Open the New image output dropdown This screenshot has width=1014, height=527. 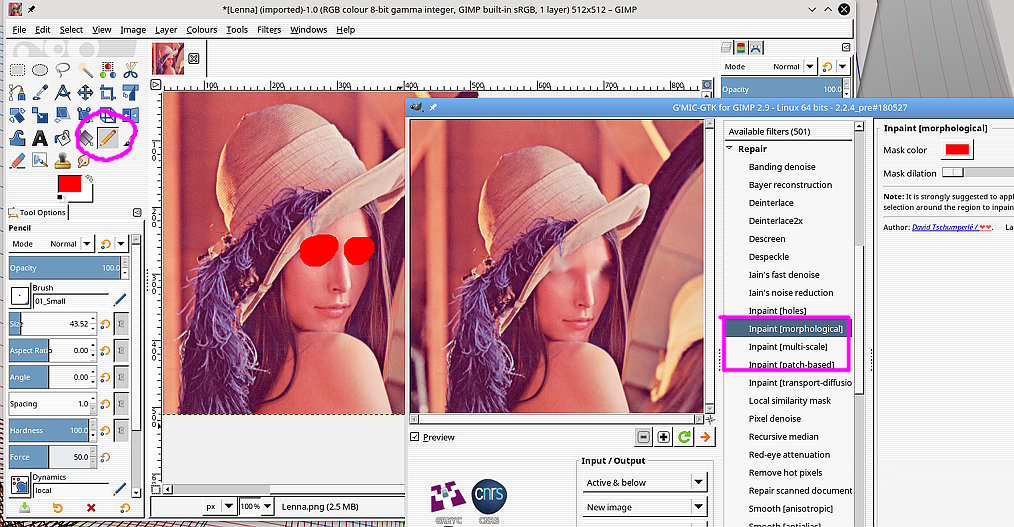[x=644, y=507]
